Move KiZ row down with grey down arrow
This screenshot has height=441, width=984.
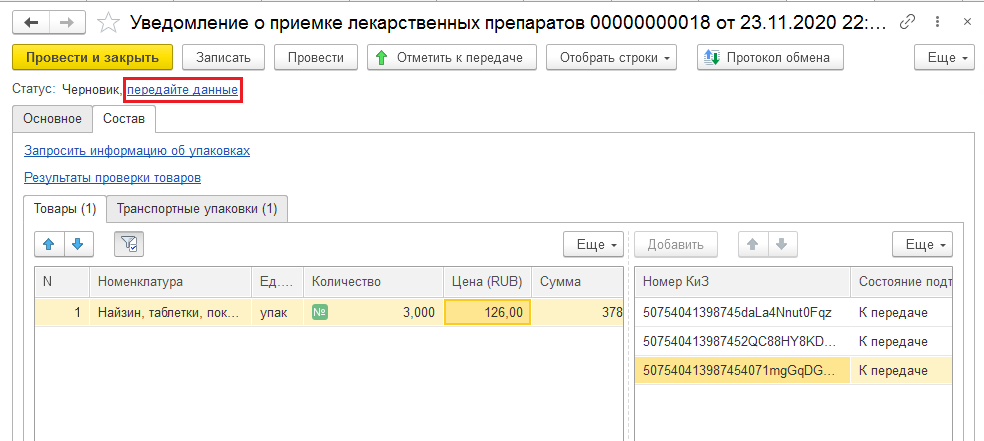[x=782, y=245]
